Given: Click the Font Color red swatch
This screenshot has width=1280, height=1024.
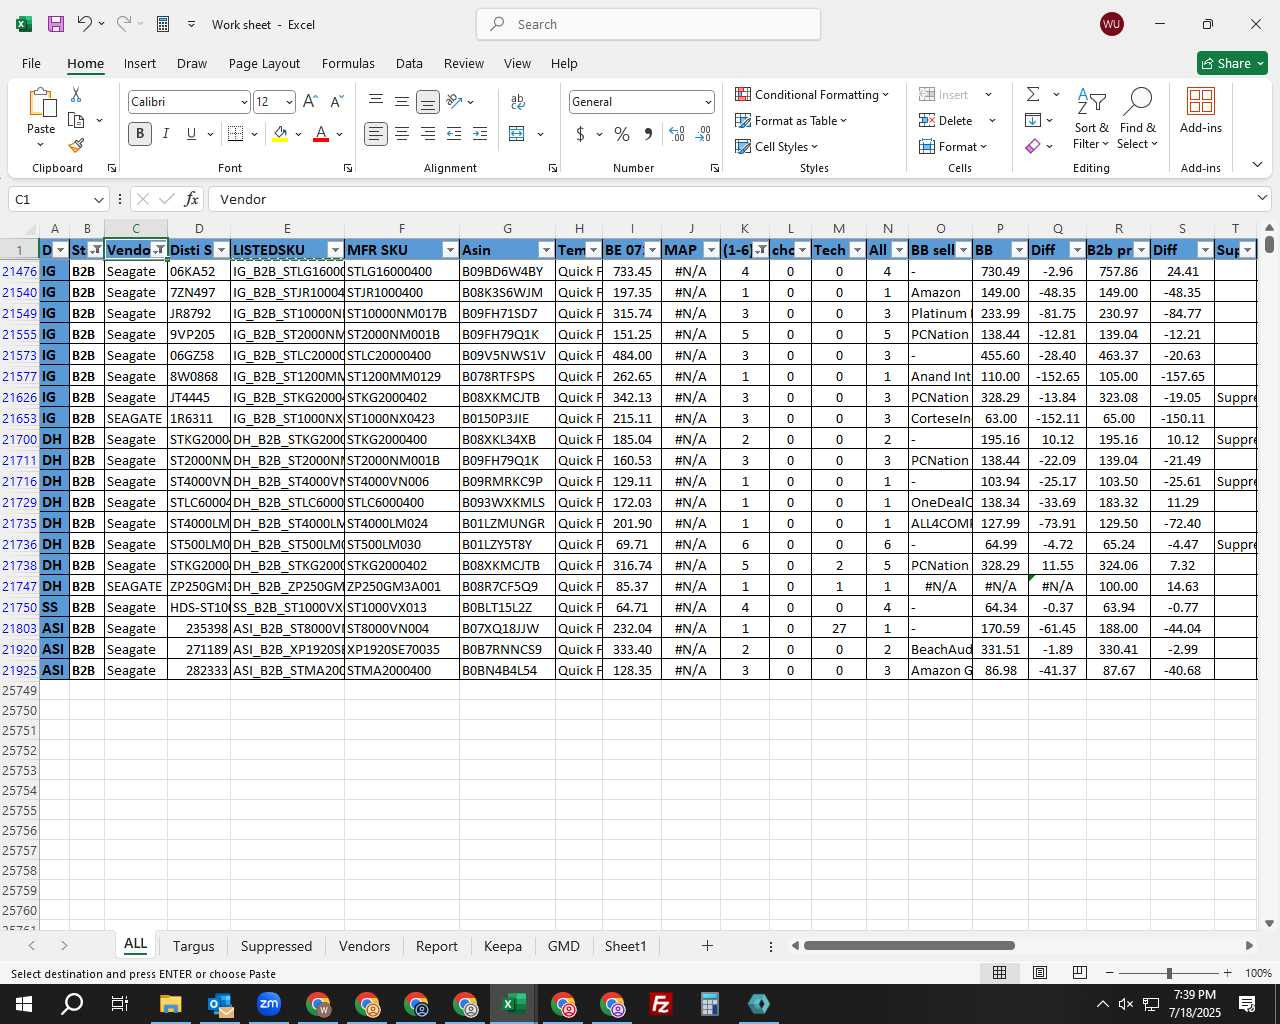Looking at the screenshot, I should tap(321, 134).
